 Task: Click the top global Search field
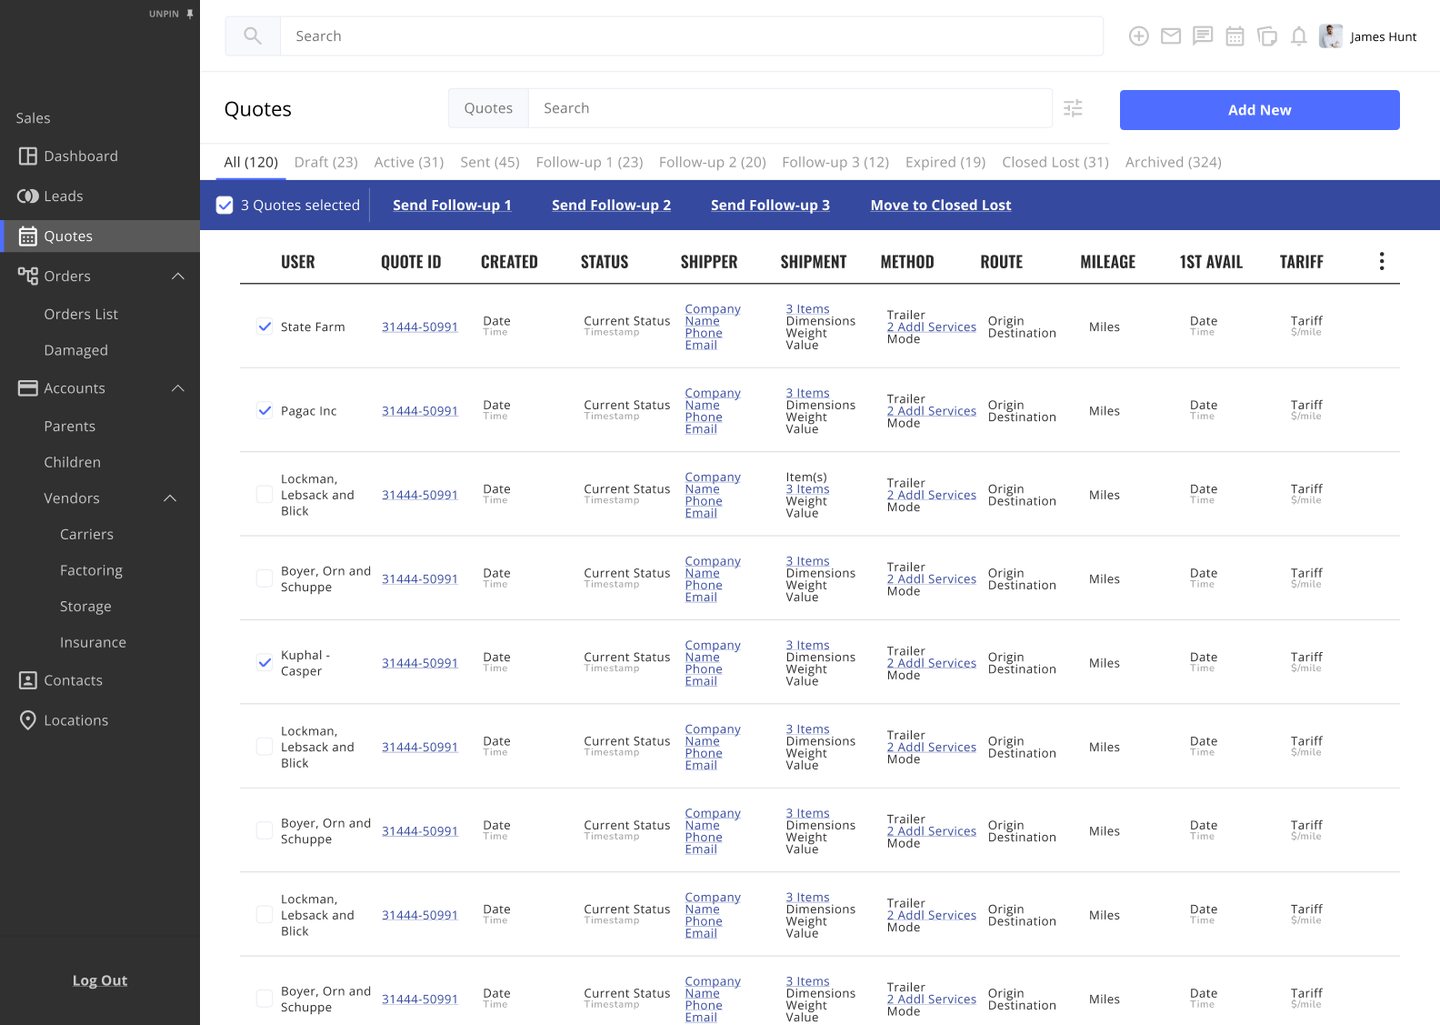click(x=691, y=36)
